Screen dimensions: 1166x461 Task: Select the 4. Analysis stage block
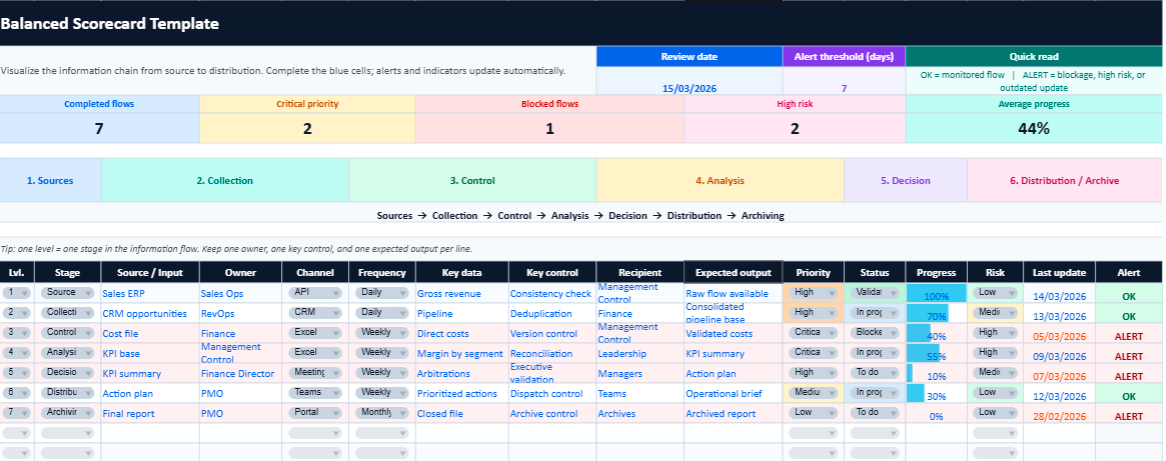tap(720, 181)
